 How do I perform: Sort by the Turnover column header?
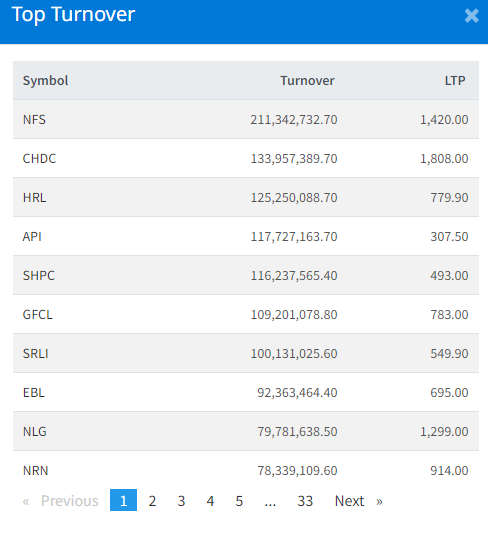(x=307, y=81)
